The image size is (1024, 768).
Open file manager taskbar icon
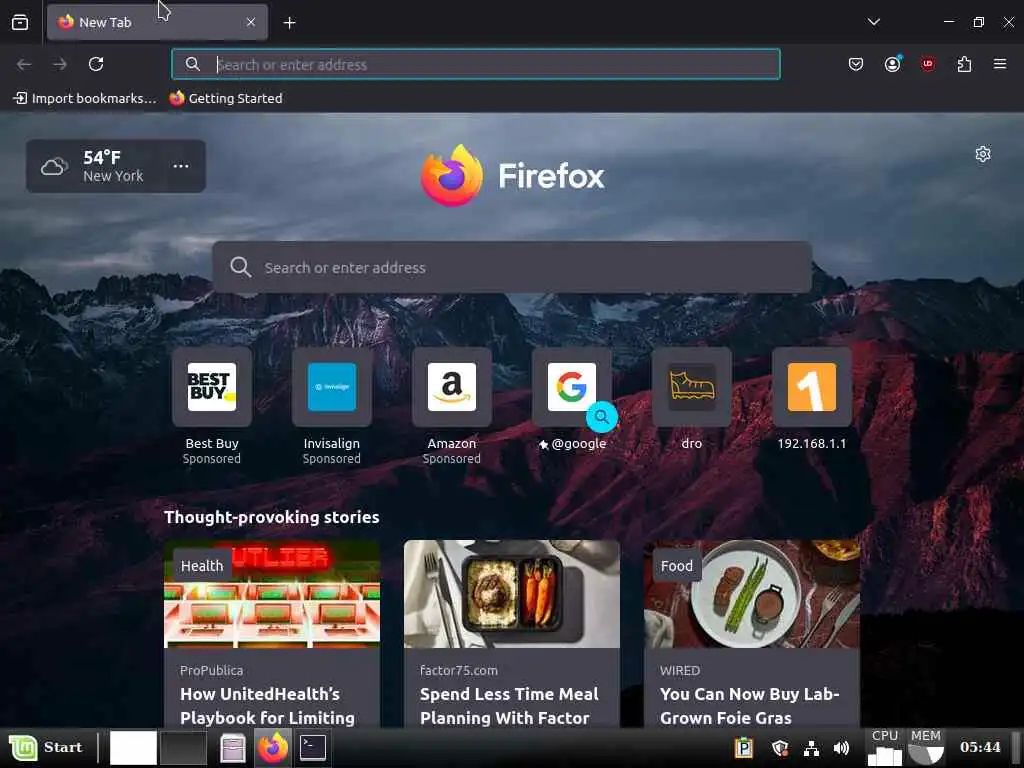[232, 748]
